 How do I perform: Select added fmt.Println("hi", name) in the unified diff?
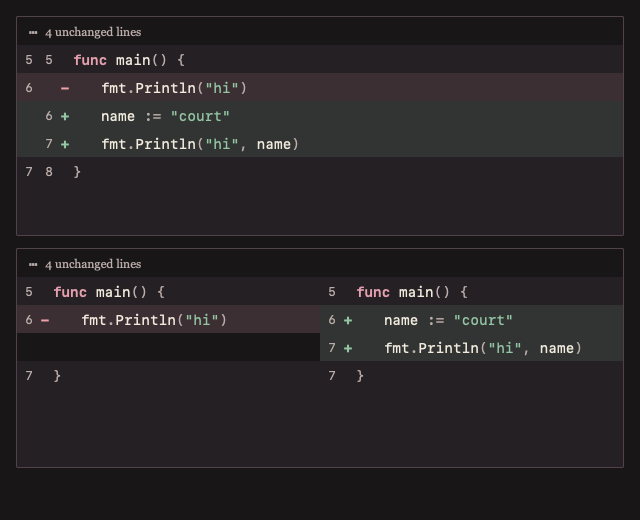(320, 143)
